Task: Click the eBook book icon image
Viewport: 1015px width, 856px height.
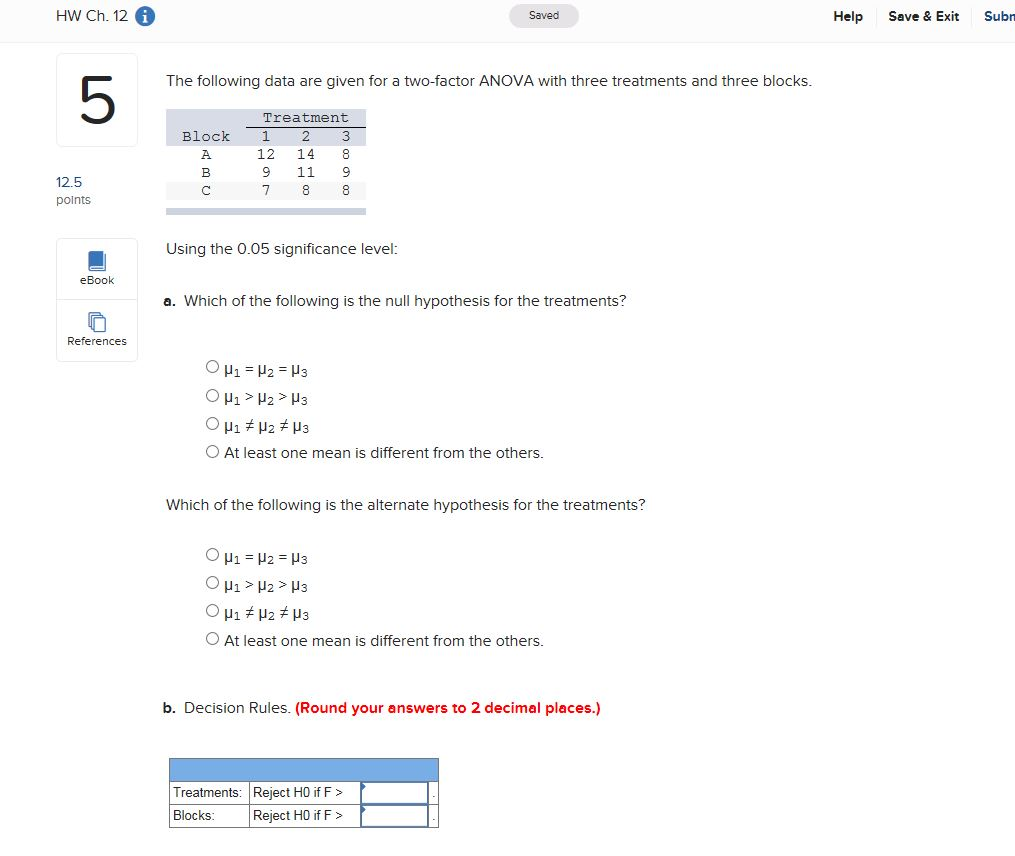Action: tap(96, 260)
